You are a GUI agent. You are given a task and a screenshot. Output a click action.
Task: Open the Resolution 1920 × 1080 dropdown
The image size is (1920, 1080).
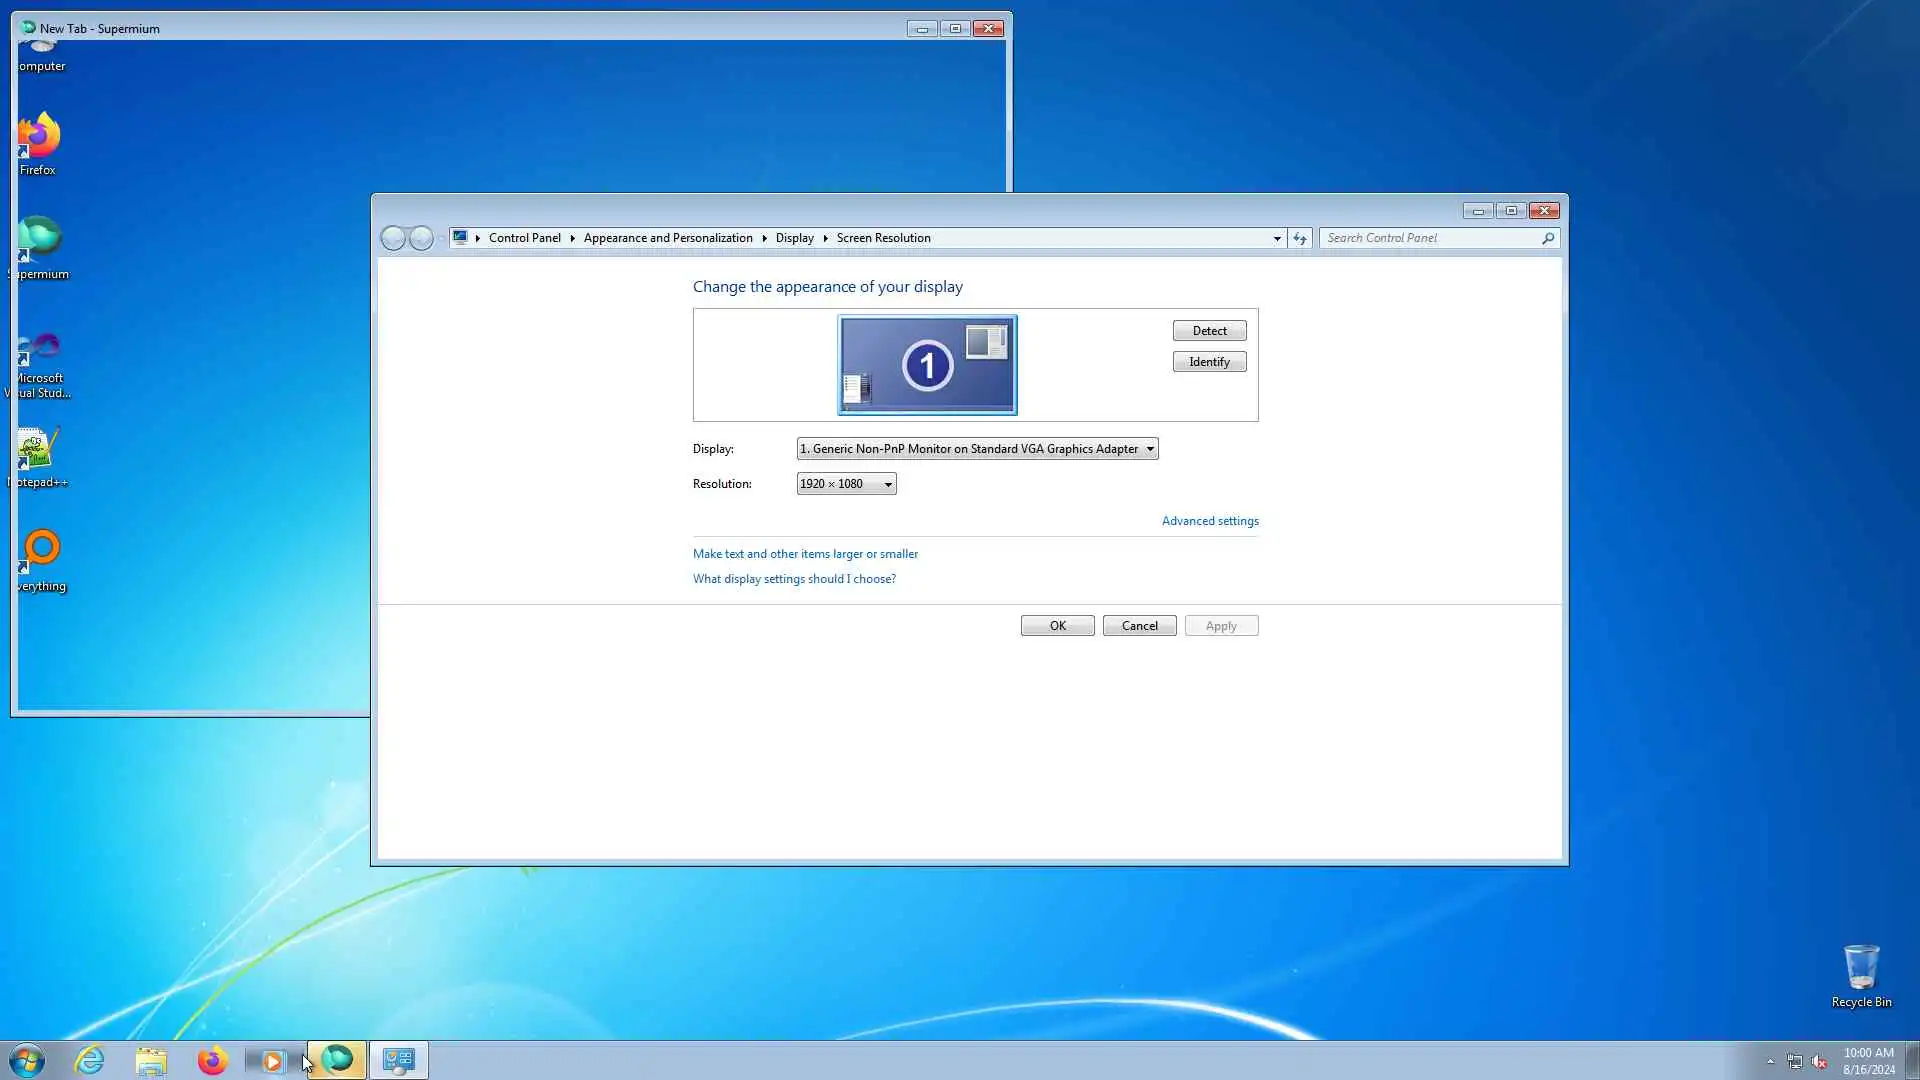(846, 484)
